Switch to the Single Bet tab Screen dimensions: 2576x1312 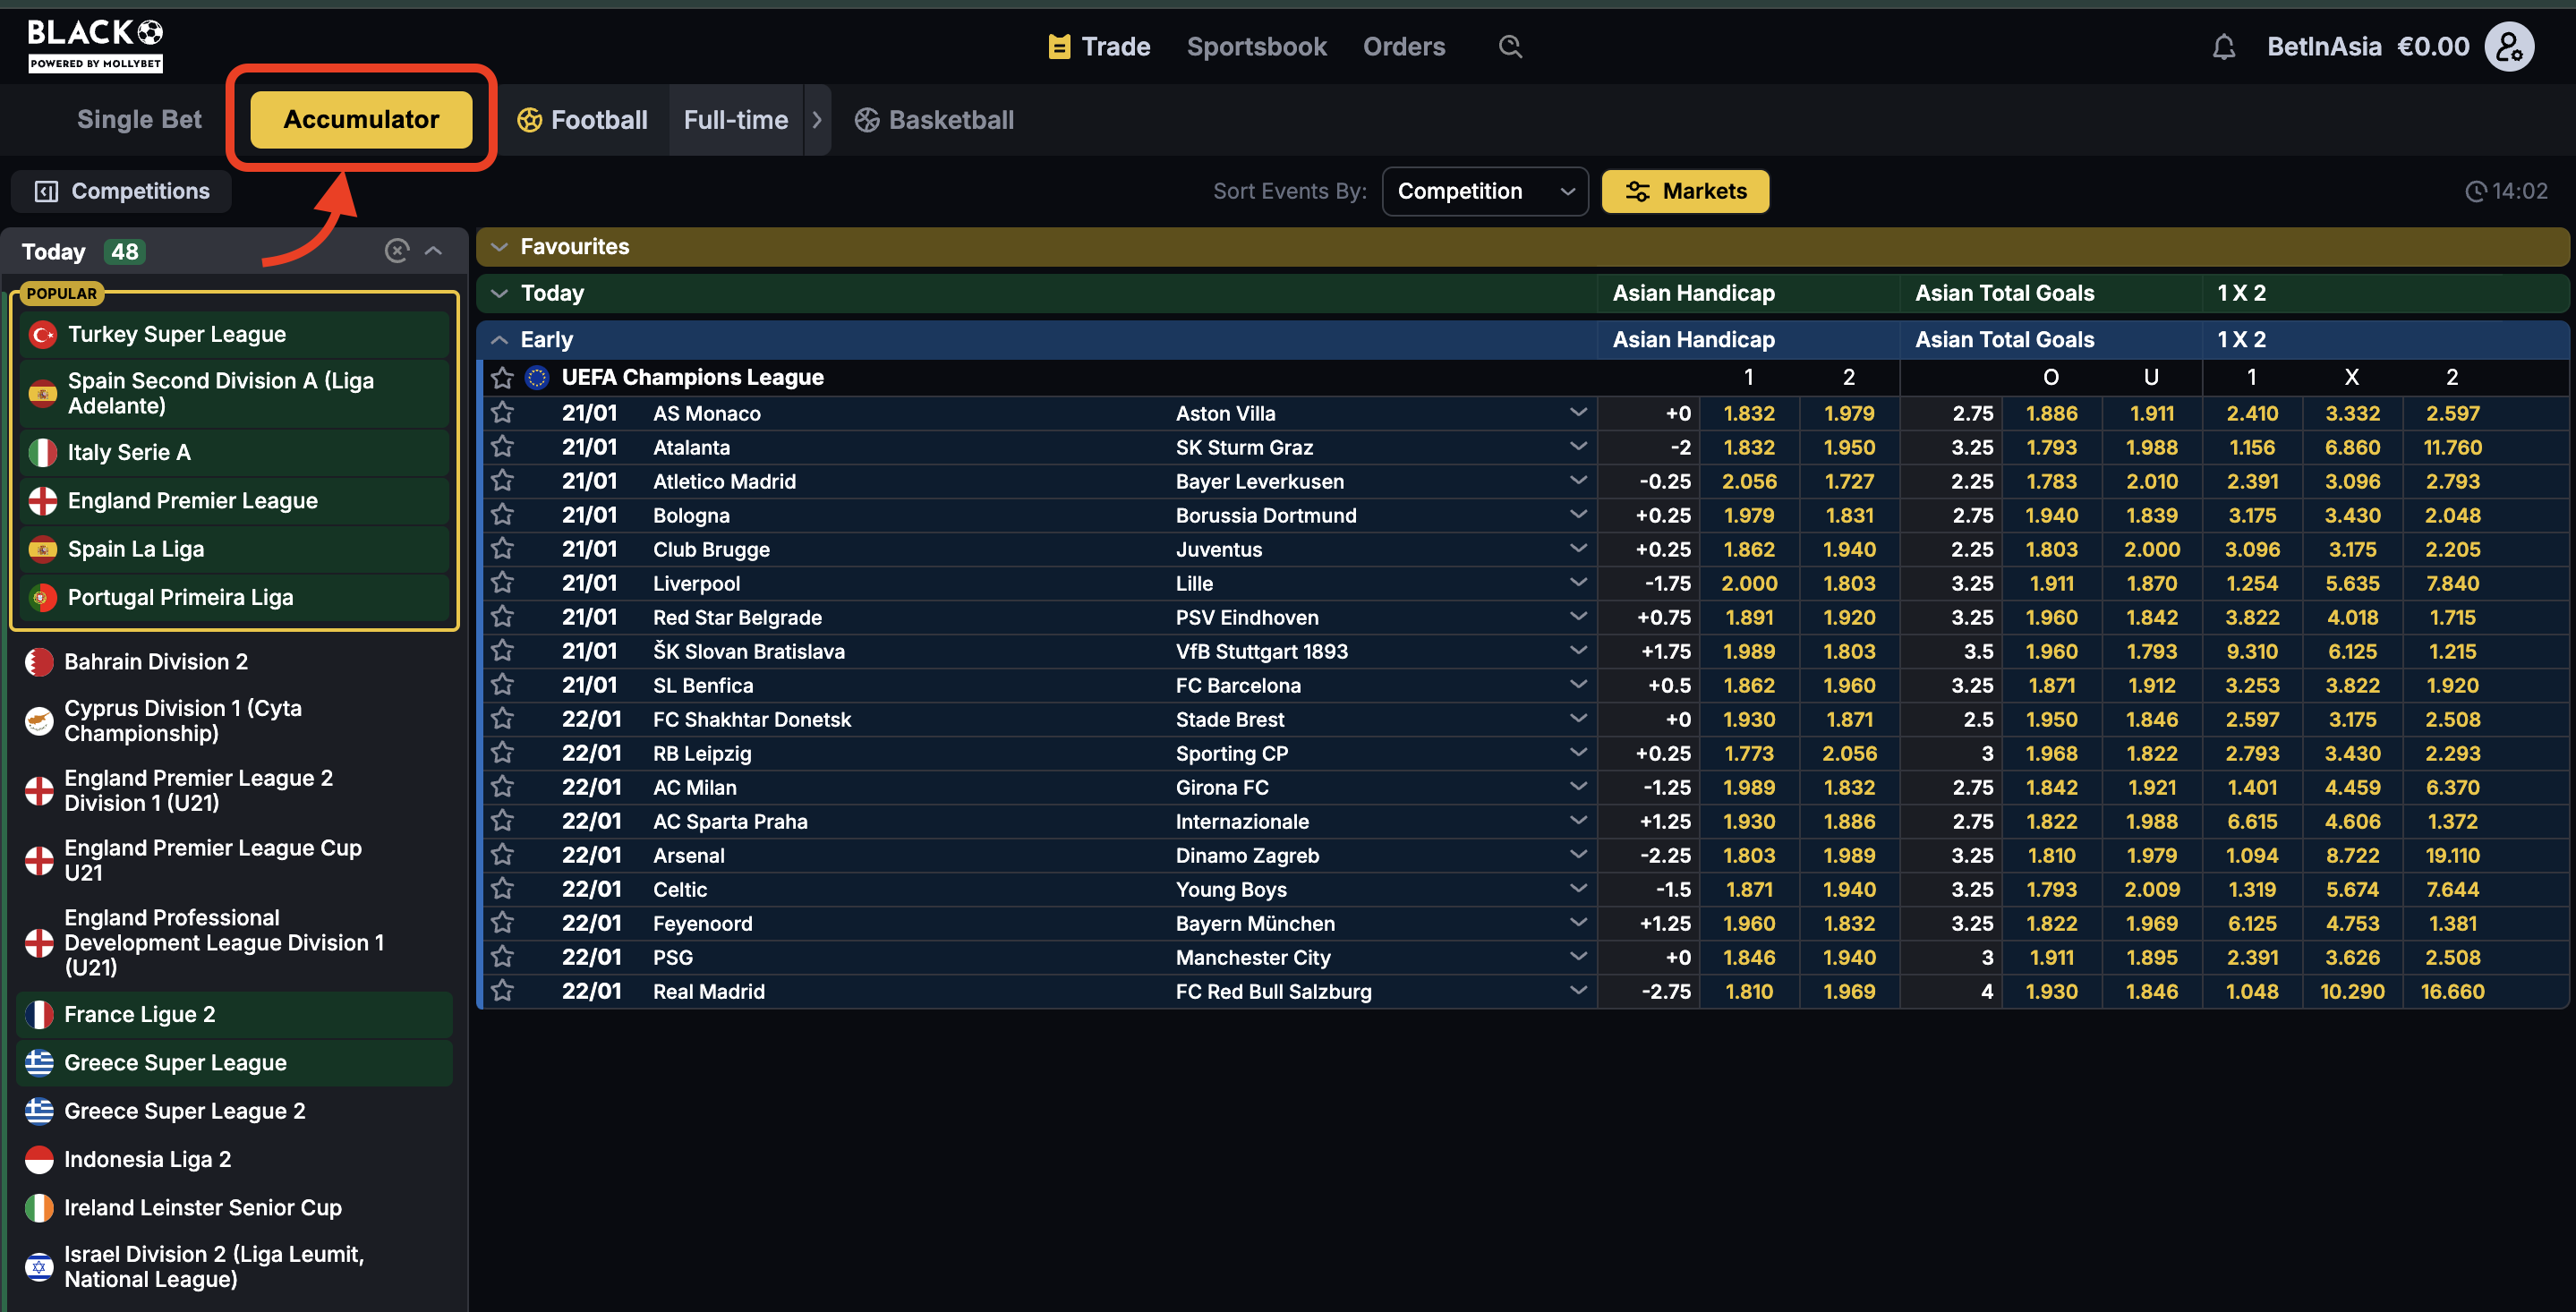tap(139, 120)
